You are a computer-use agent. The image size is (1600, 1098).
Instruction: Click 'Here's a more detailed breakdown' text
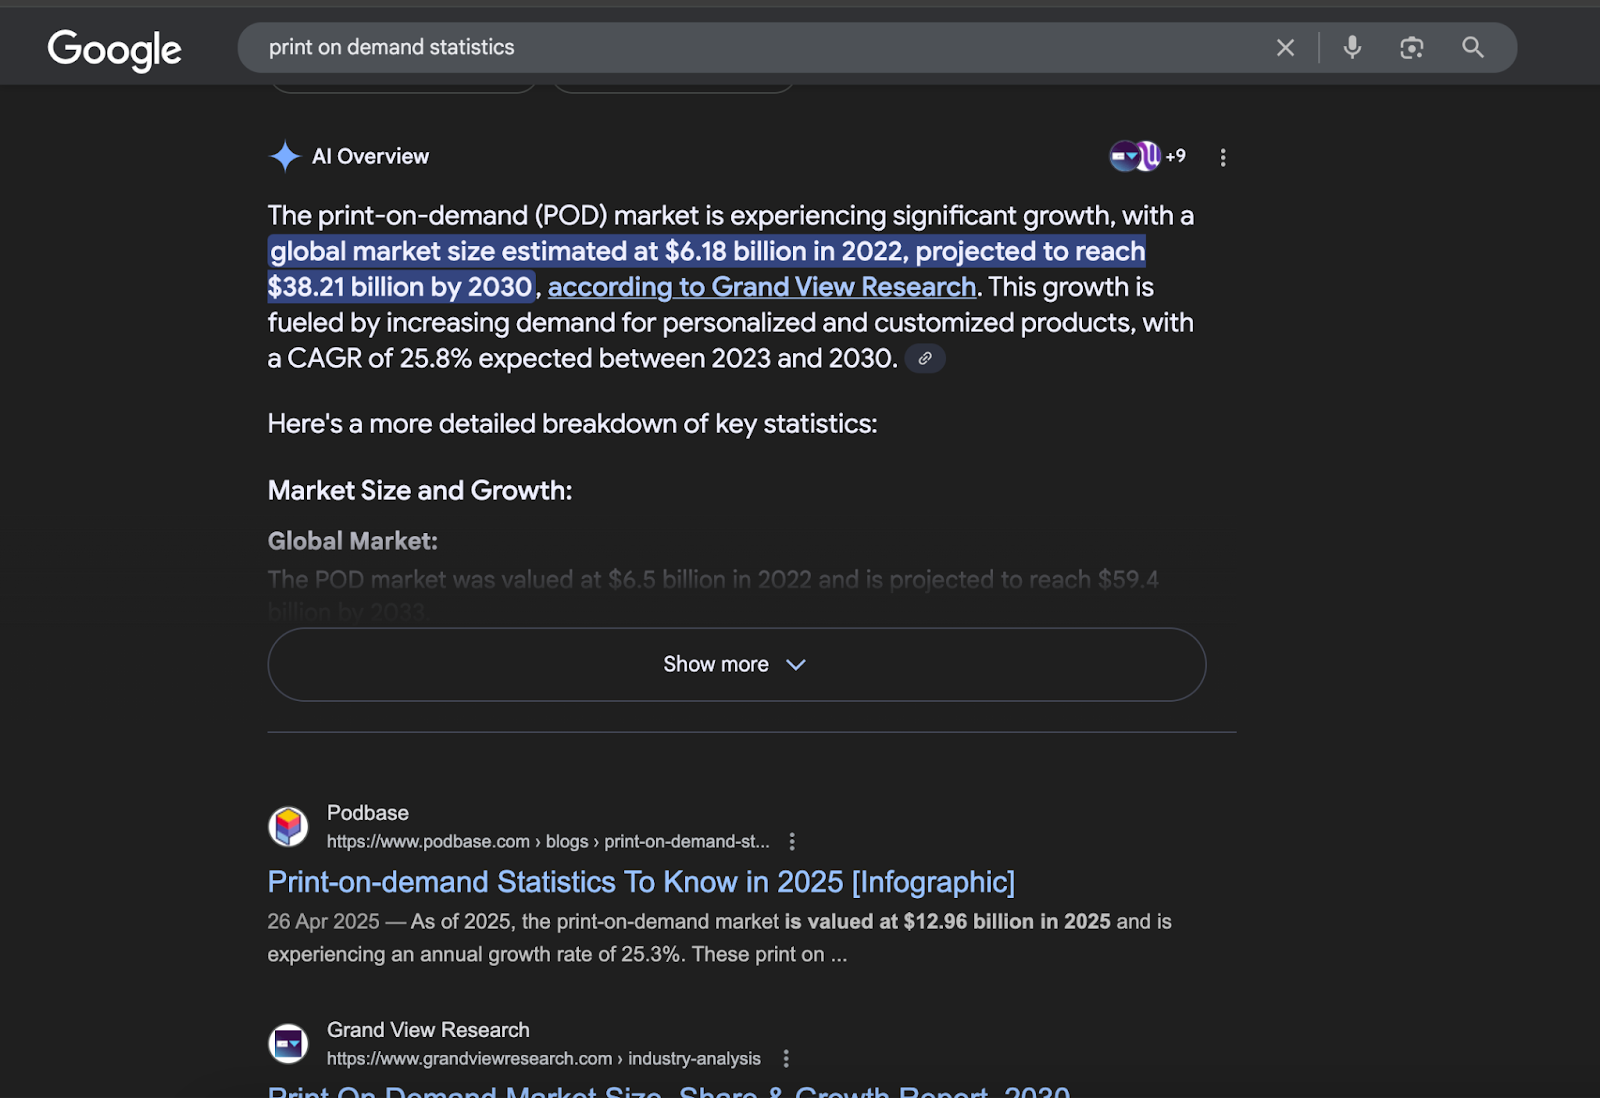coord(572,424)
